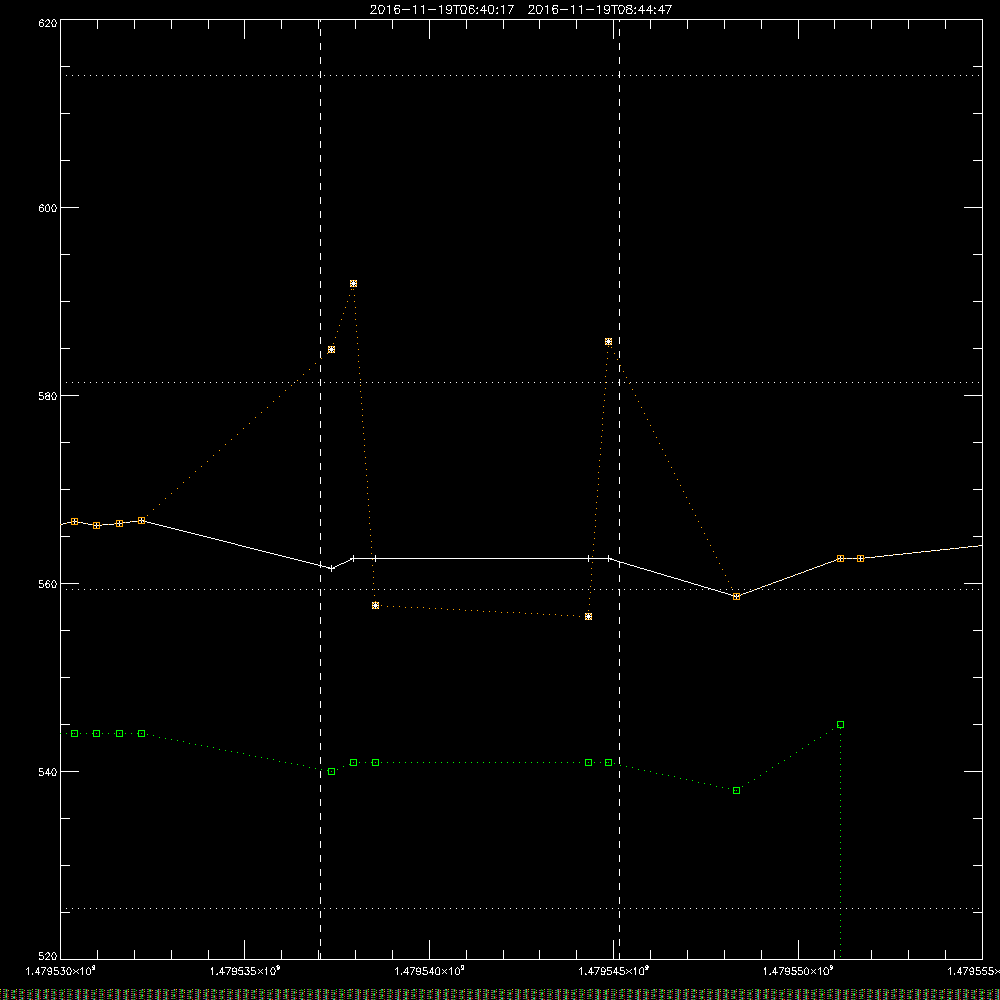1000x1000 pixels.
Task: Select the y-axis label 540
Action: tap(48, 772)
